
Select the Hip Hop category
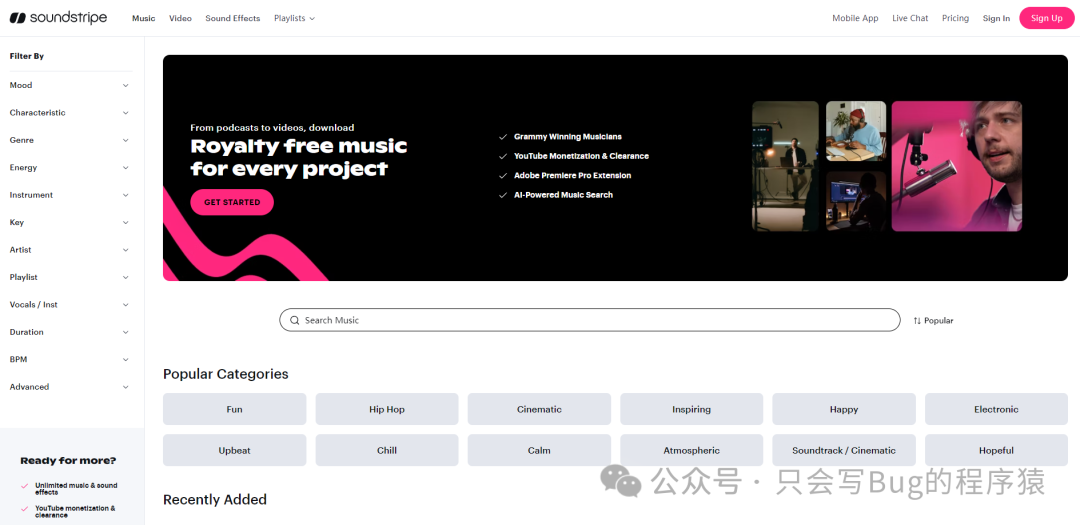tap(387, 409)
